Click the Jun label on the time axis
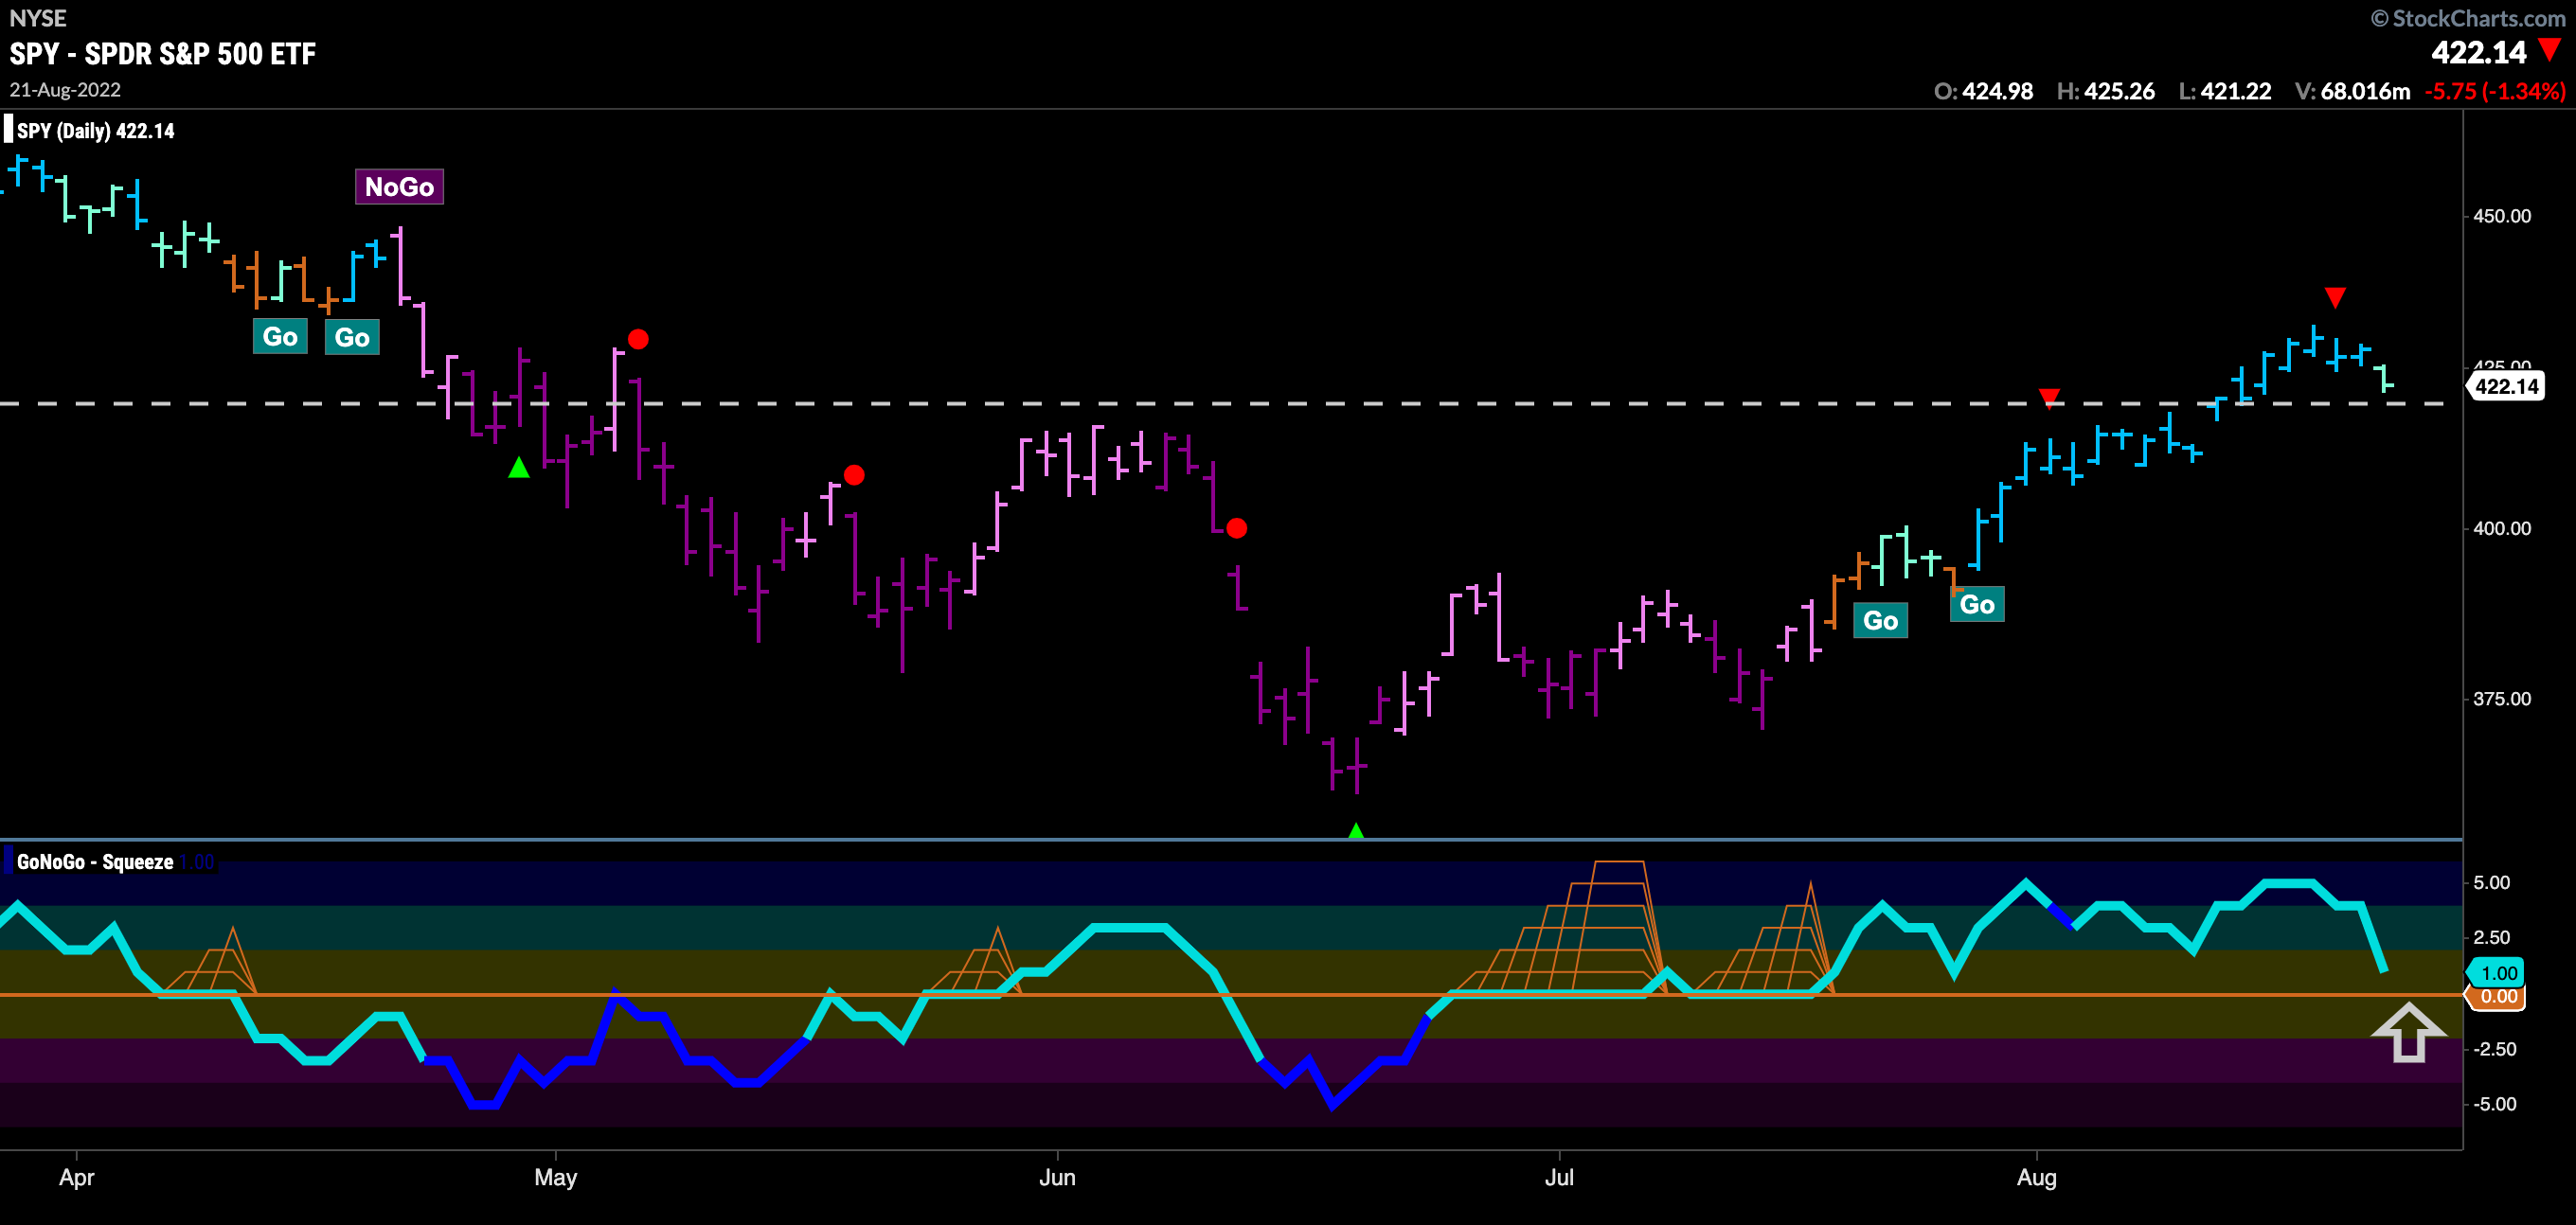The image size is (2576, 1225). tap(1057, 1178)
